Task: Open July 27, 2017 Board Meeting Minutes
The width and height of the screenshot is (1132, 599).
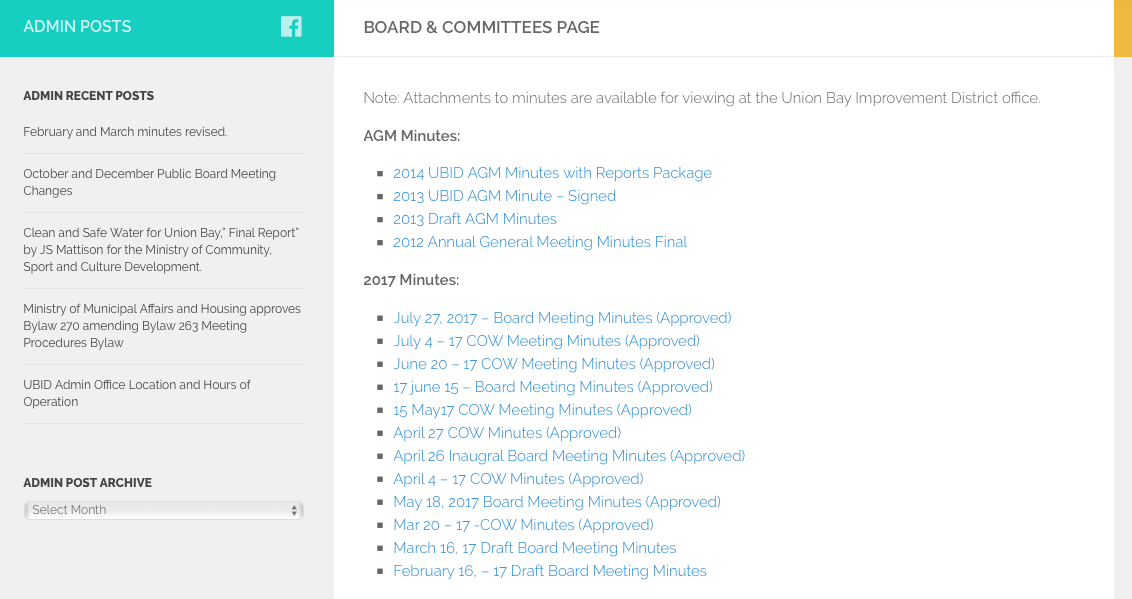Action: 562,318
